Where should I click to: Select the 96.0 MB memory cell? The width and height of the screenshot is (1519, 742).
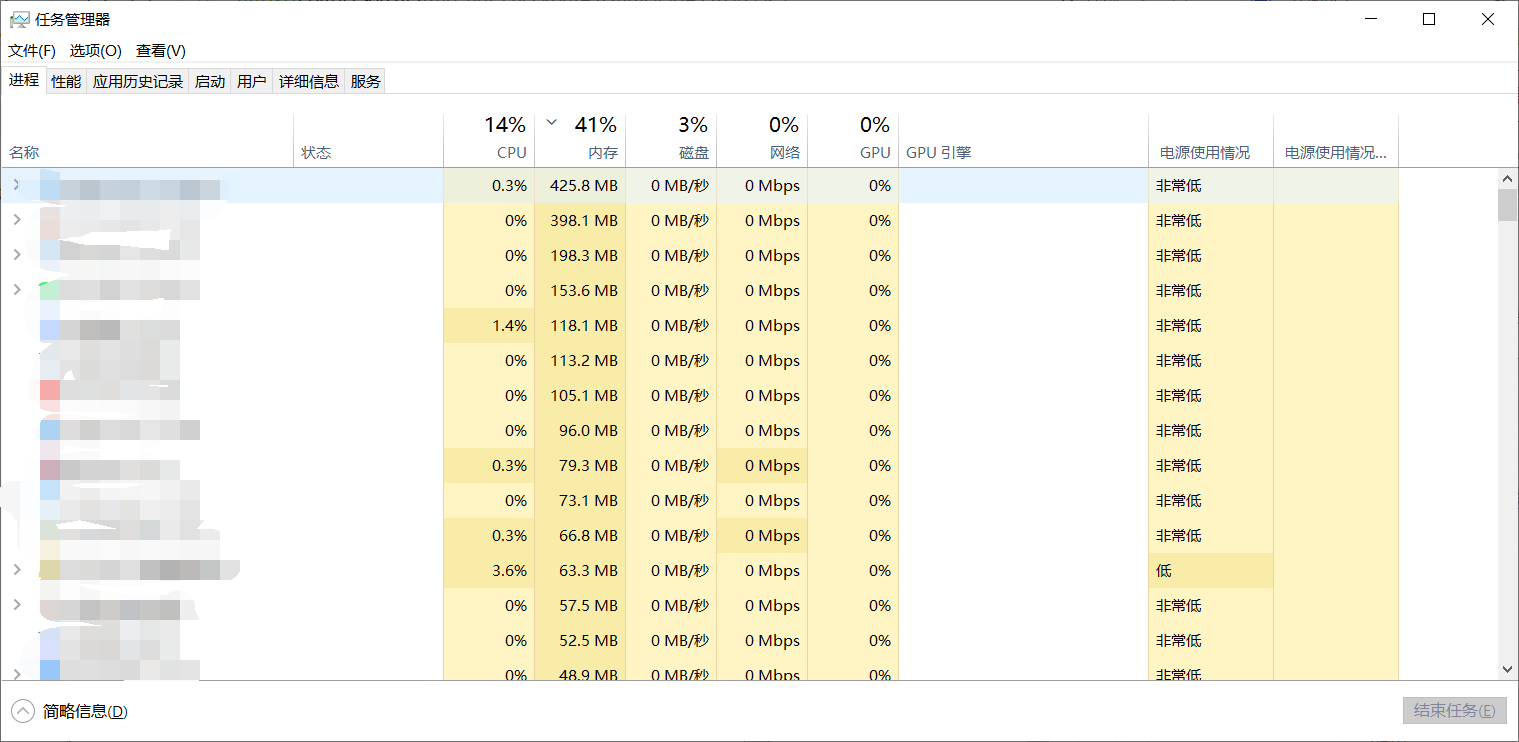(x=580, y=430)
